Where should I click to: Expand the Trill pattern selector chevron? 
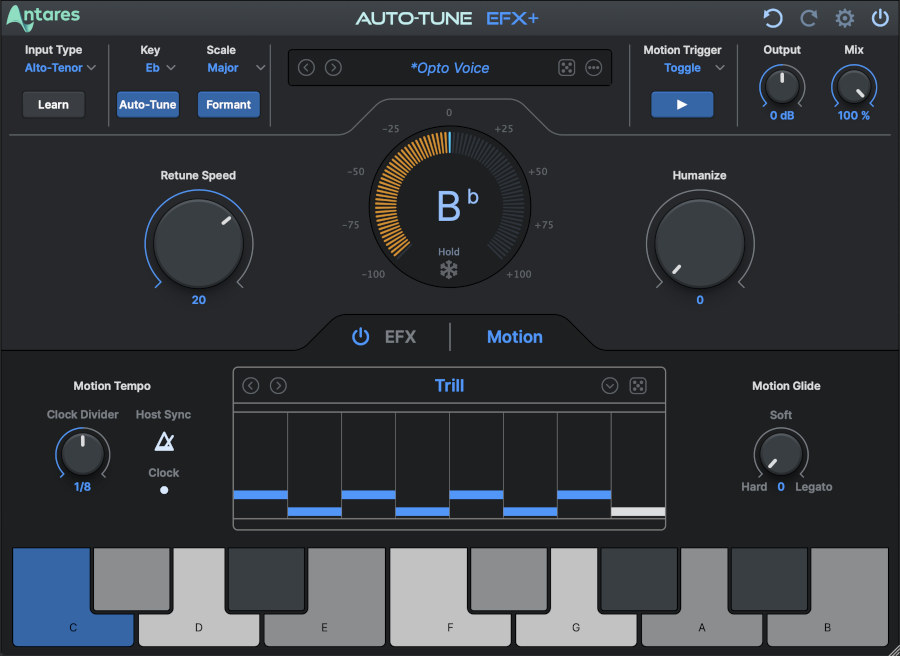click(609, 385)
